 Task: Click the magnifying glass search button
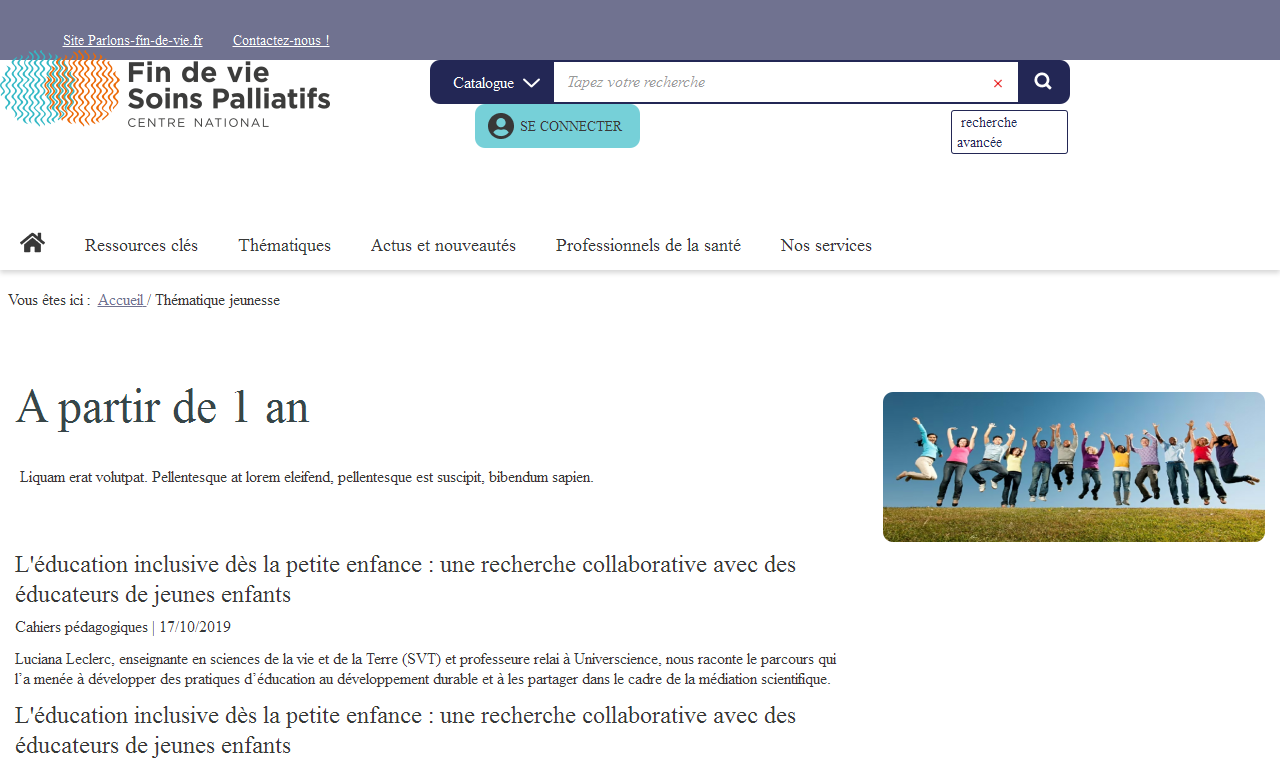[x=1043, y=82]
